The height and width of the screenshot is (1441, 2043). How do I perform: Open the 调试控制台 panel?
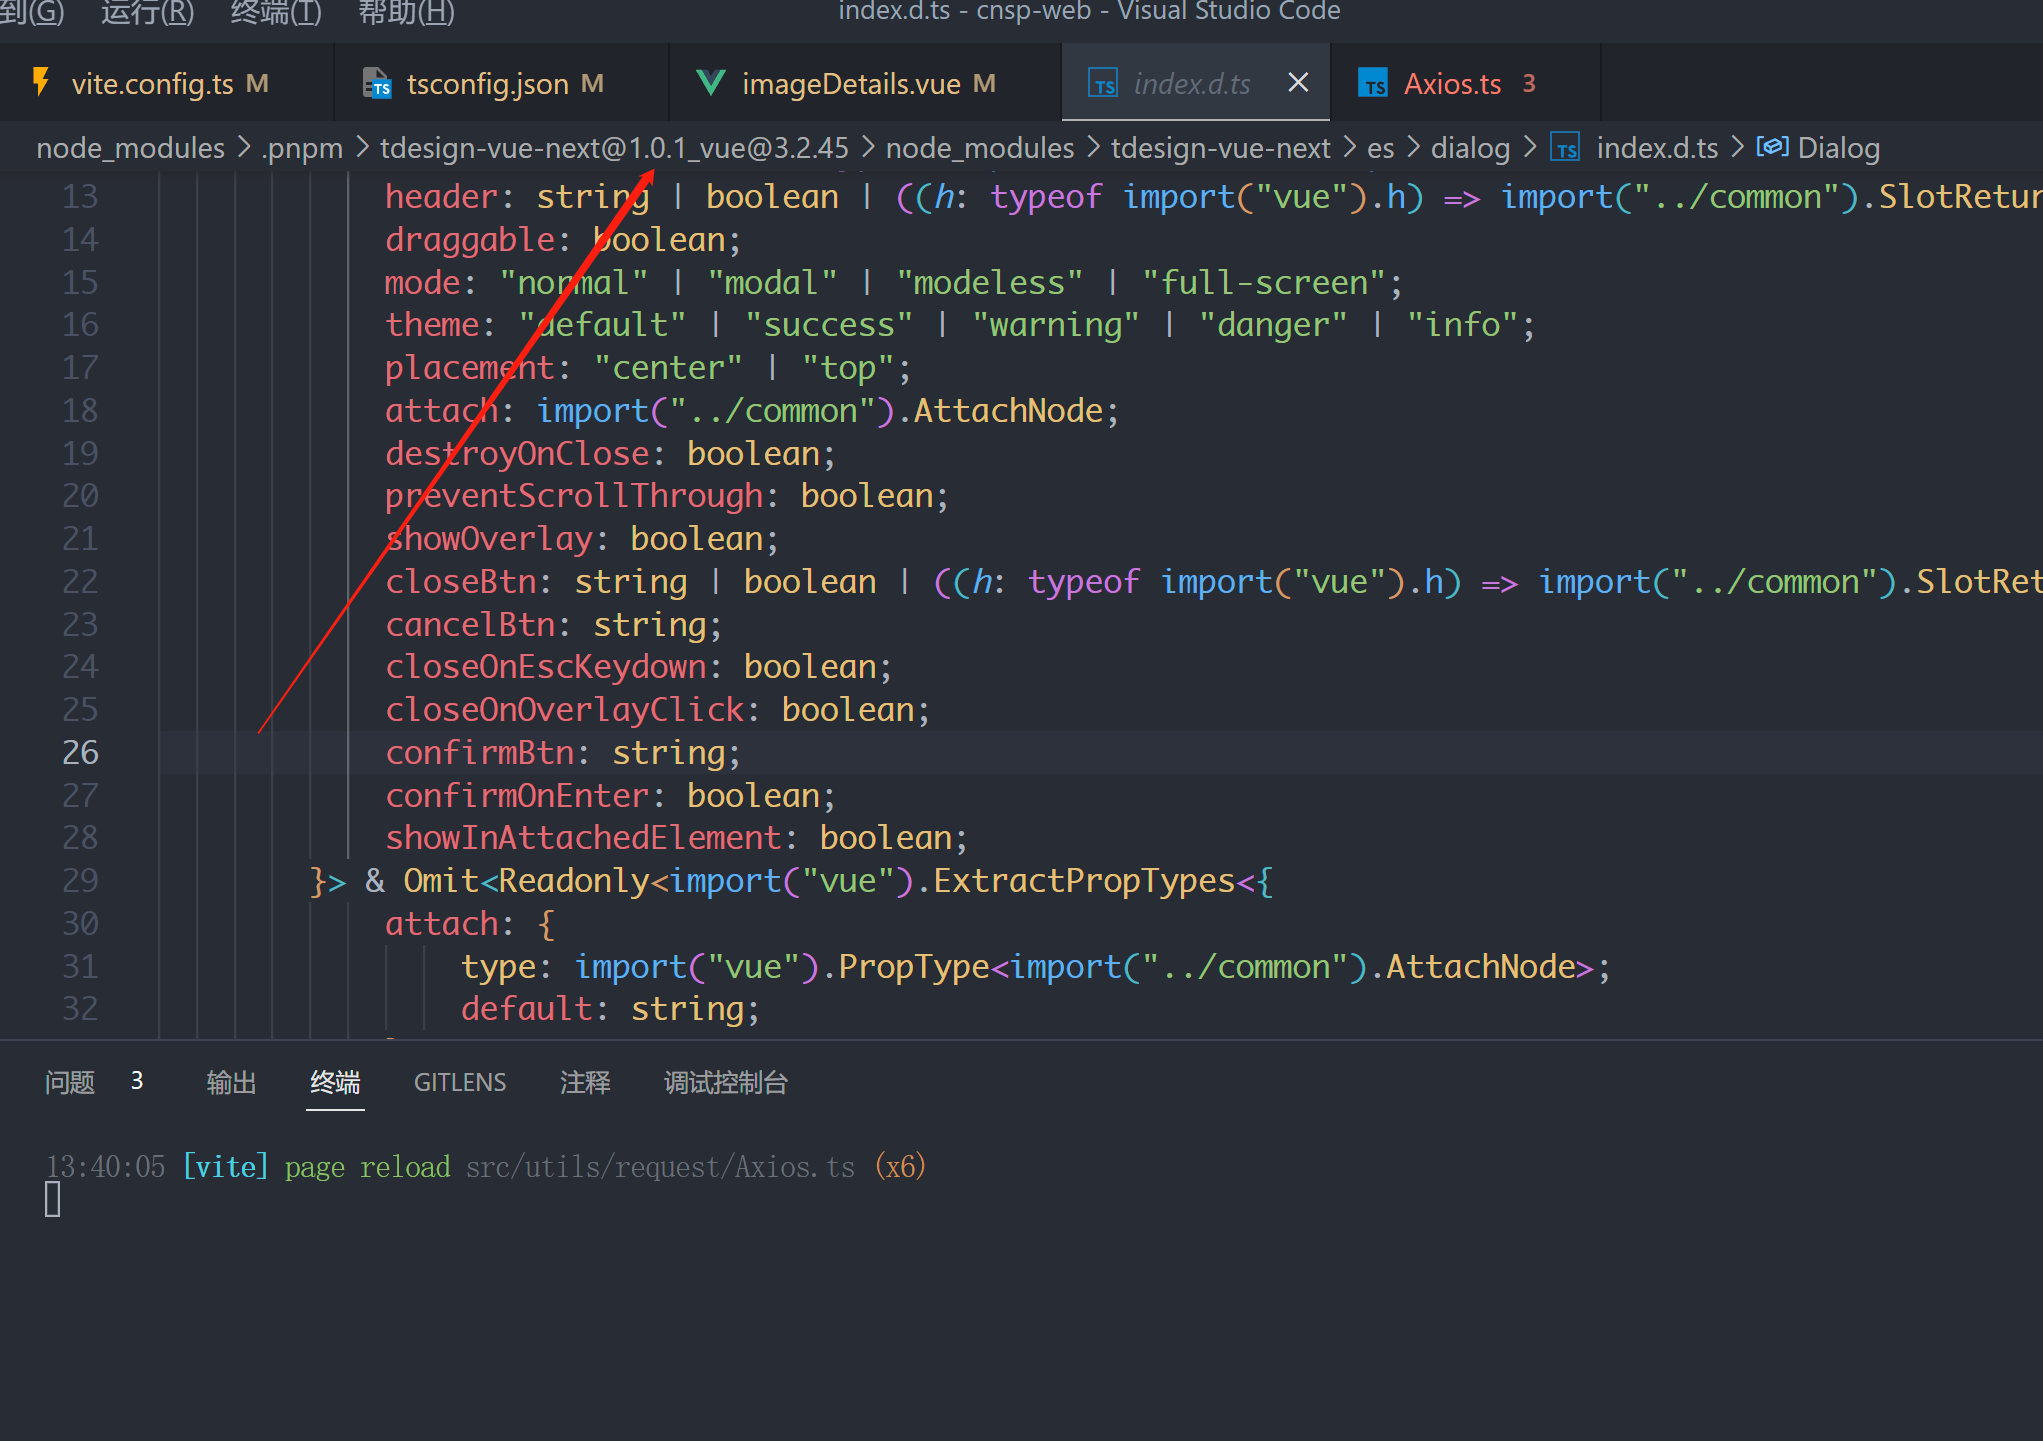[x=726, y=1081]
